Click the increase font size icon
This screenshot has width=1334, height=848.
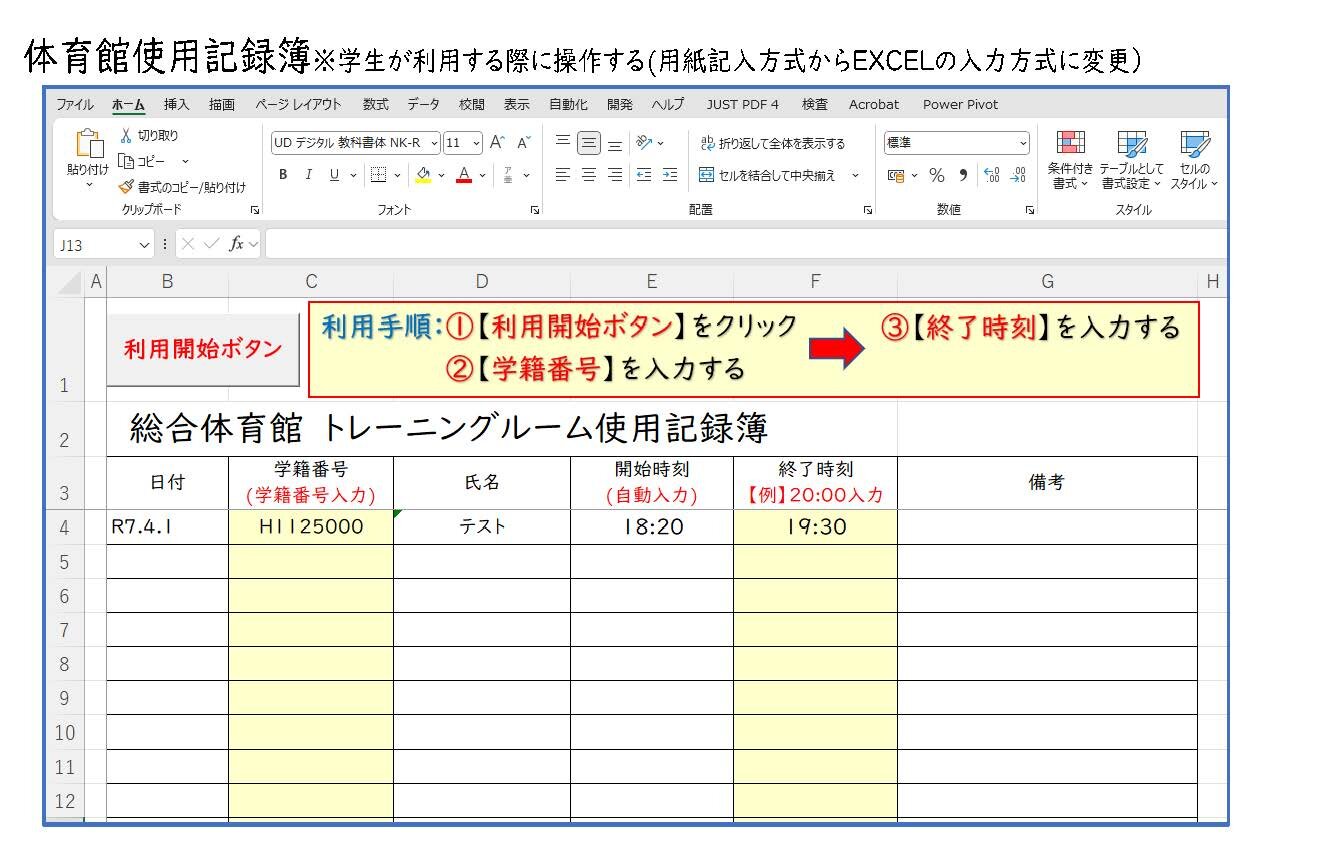[497, 143]
